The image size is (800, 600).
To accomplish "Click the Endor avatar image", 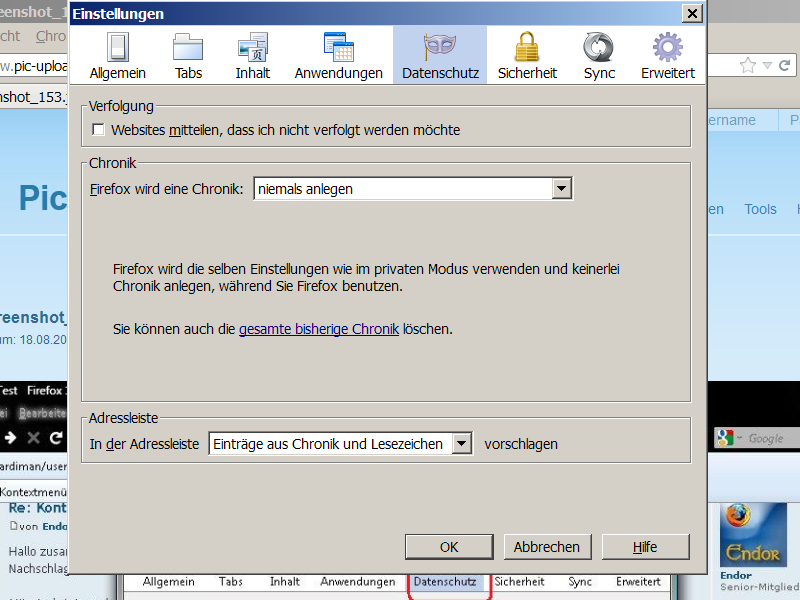I will point(753,535).
